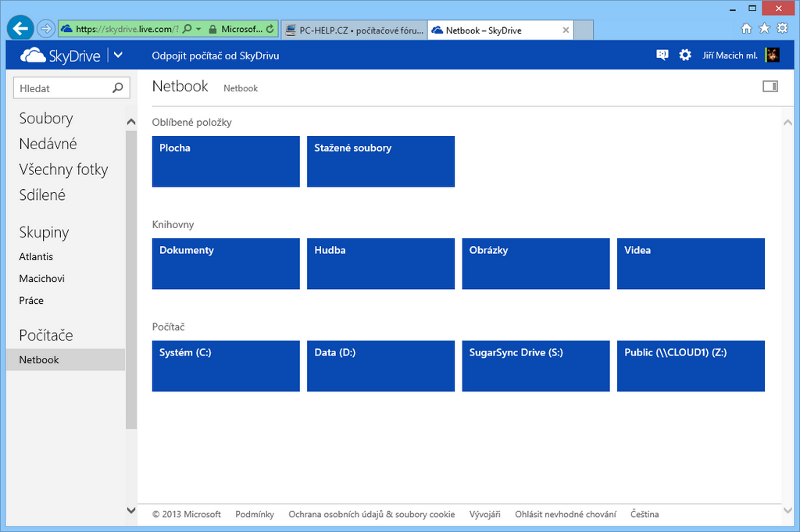The height and width of the screenshot is (532, 800).
Task: Open the Dokumenty library tile
Action: click(x=226, y=263)
